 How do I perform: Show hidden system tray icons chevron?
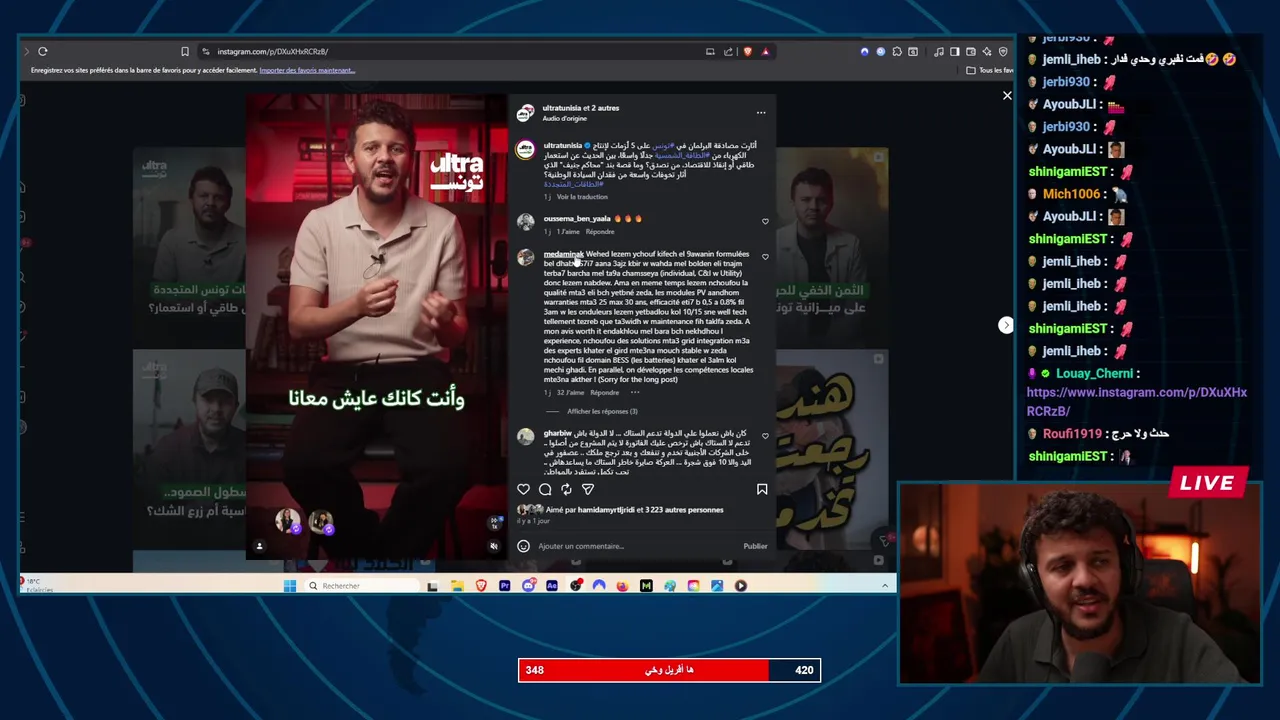(x=884, y=586)
